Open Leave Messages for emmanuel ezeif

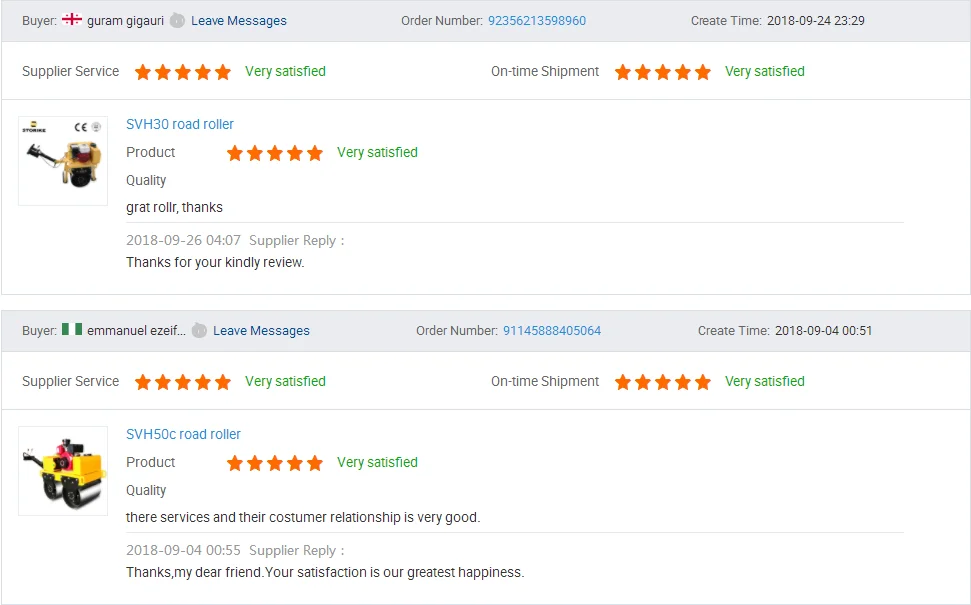(261, 331)
